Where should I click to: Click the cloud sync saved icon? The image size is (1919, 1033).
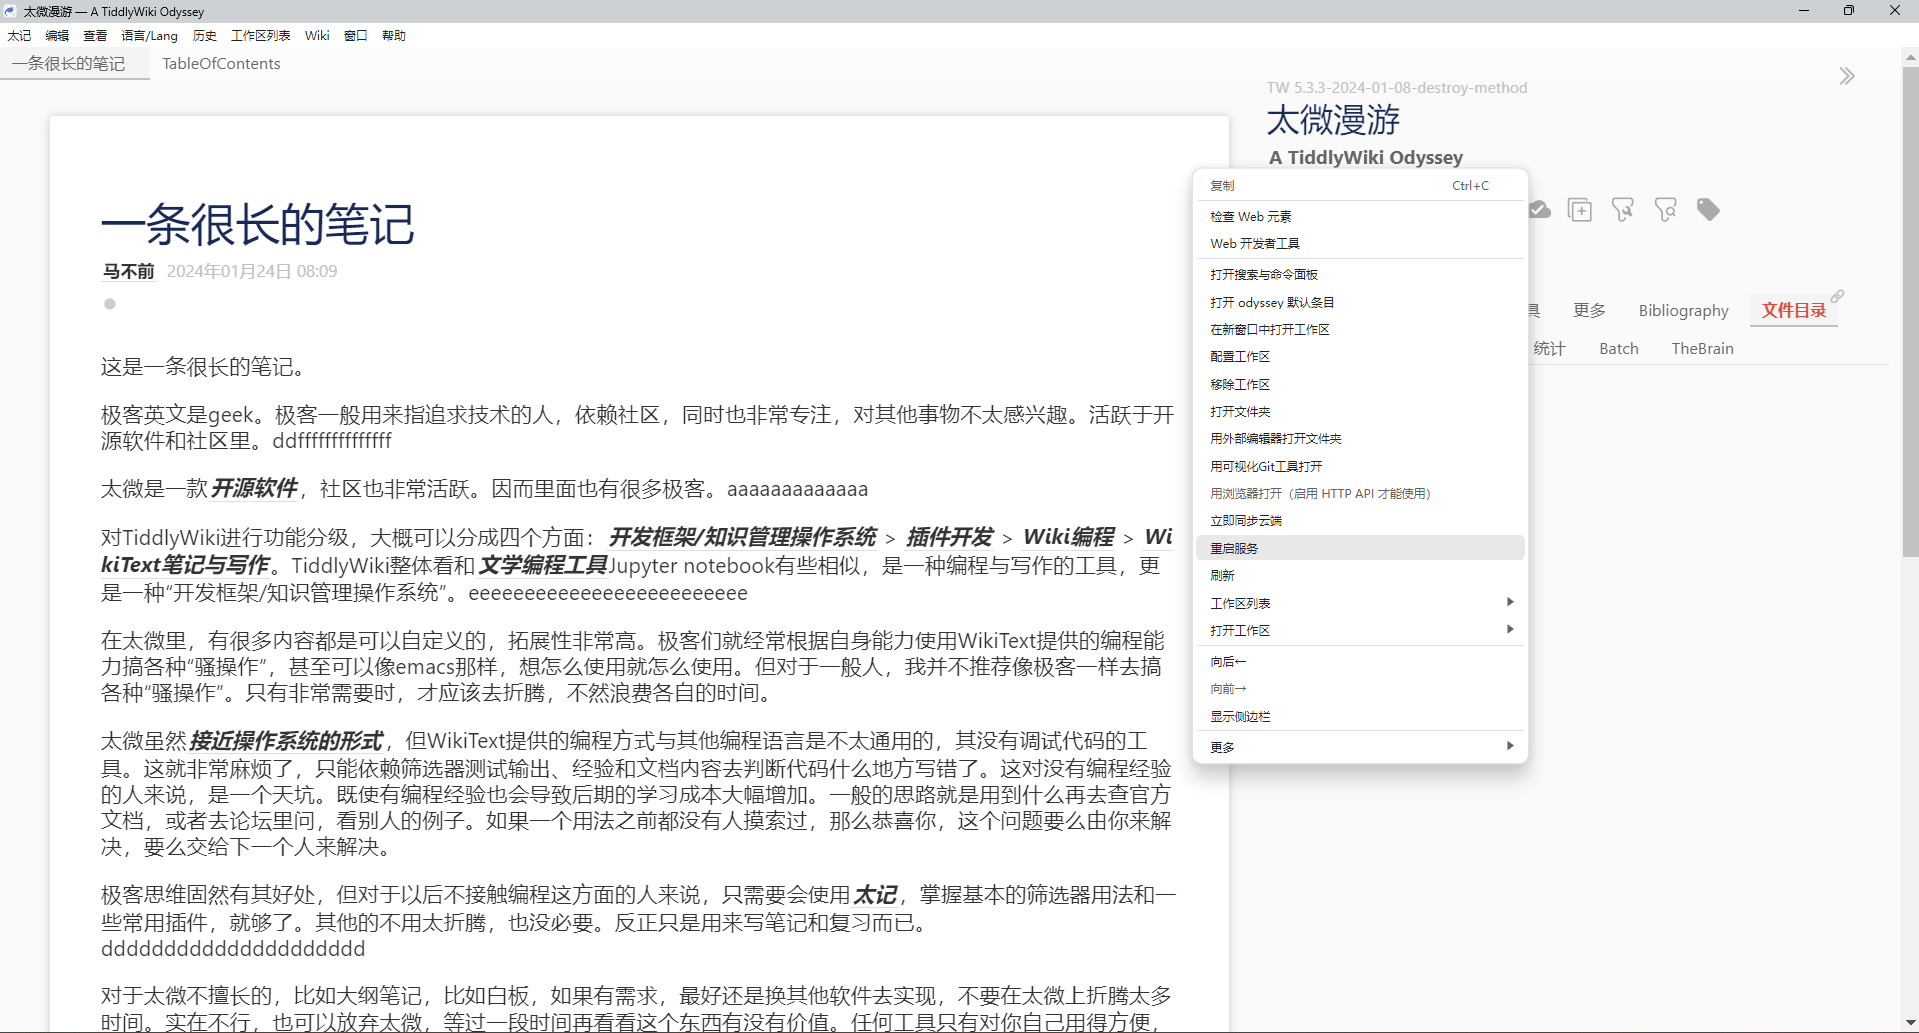coord(1540,210)
